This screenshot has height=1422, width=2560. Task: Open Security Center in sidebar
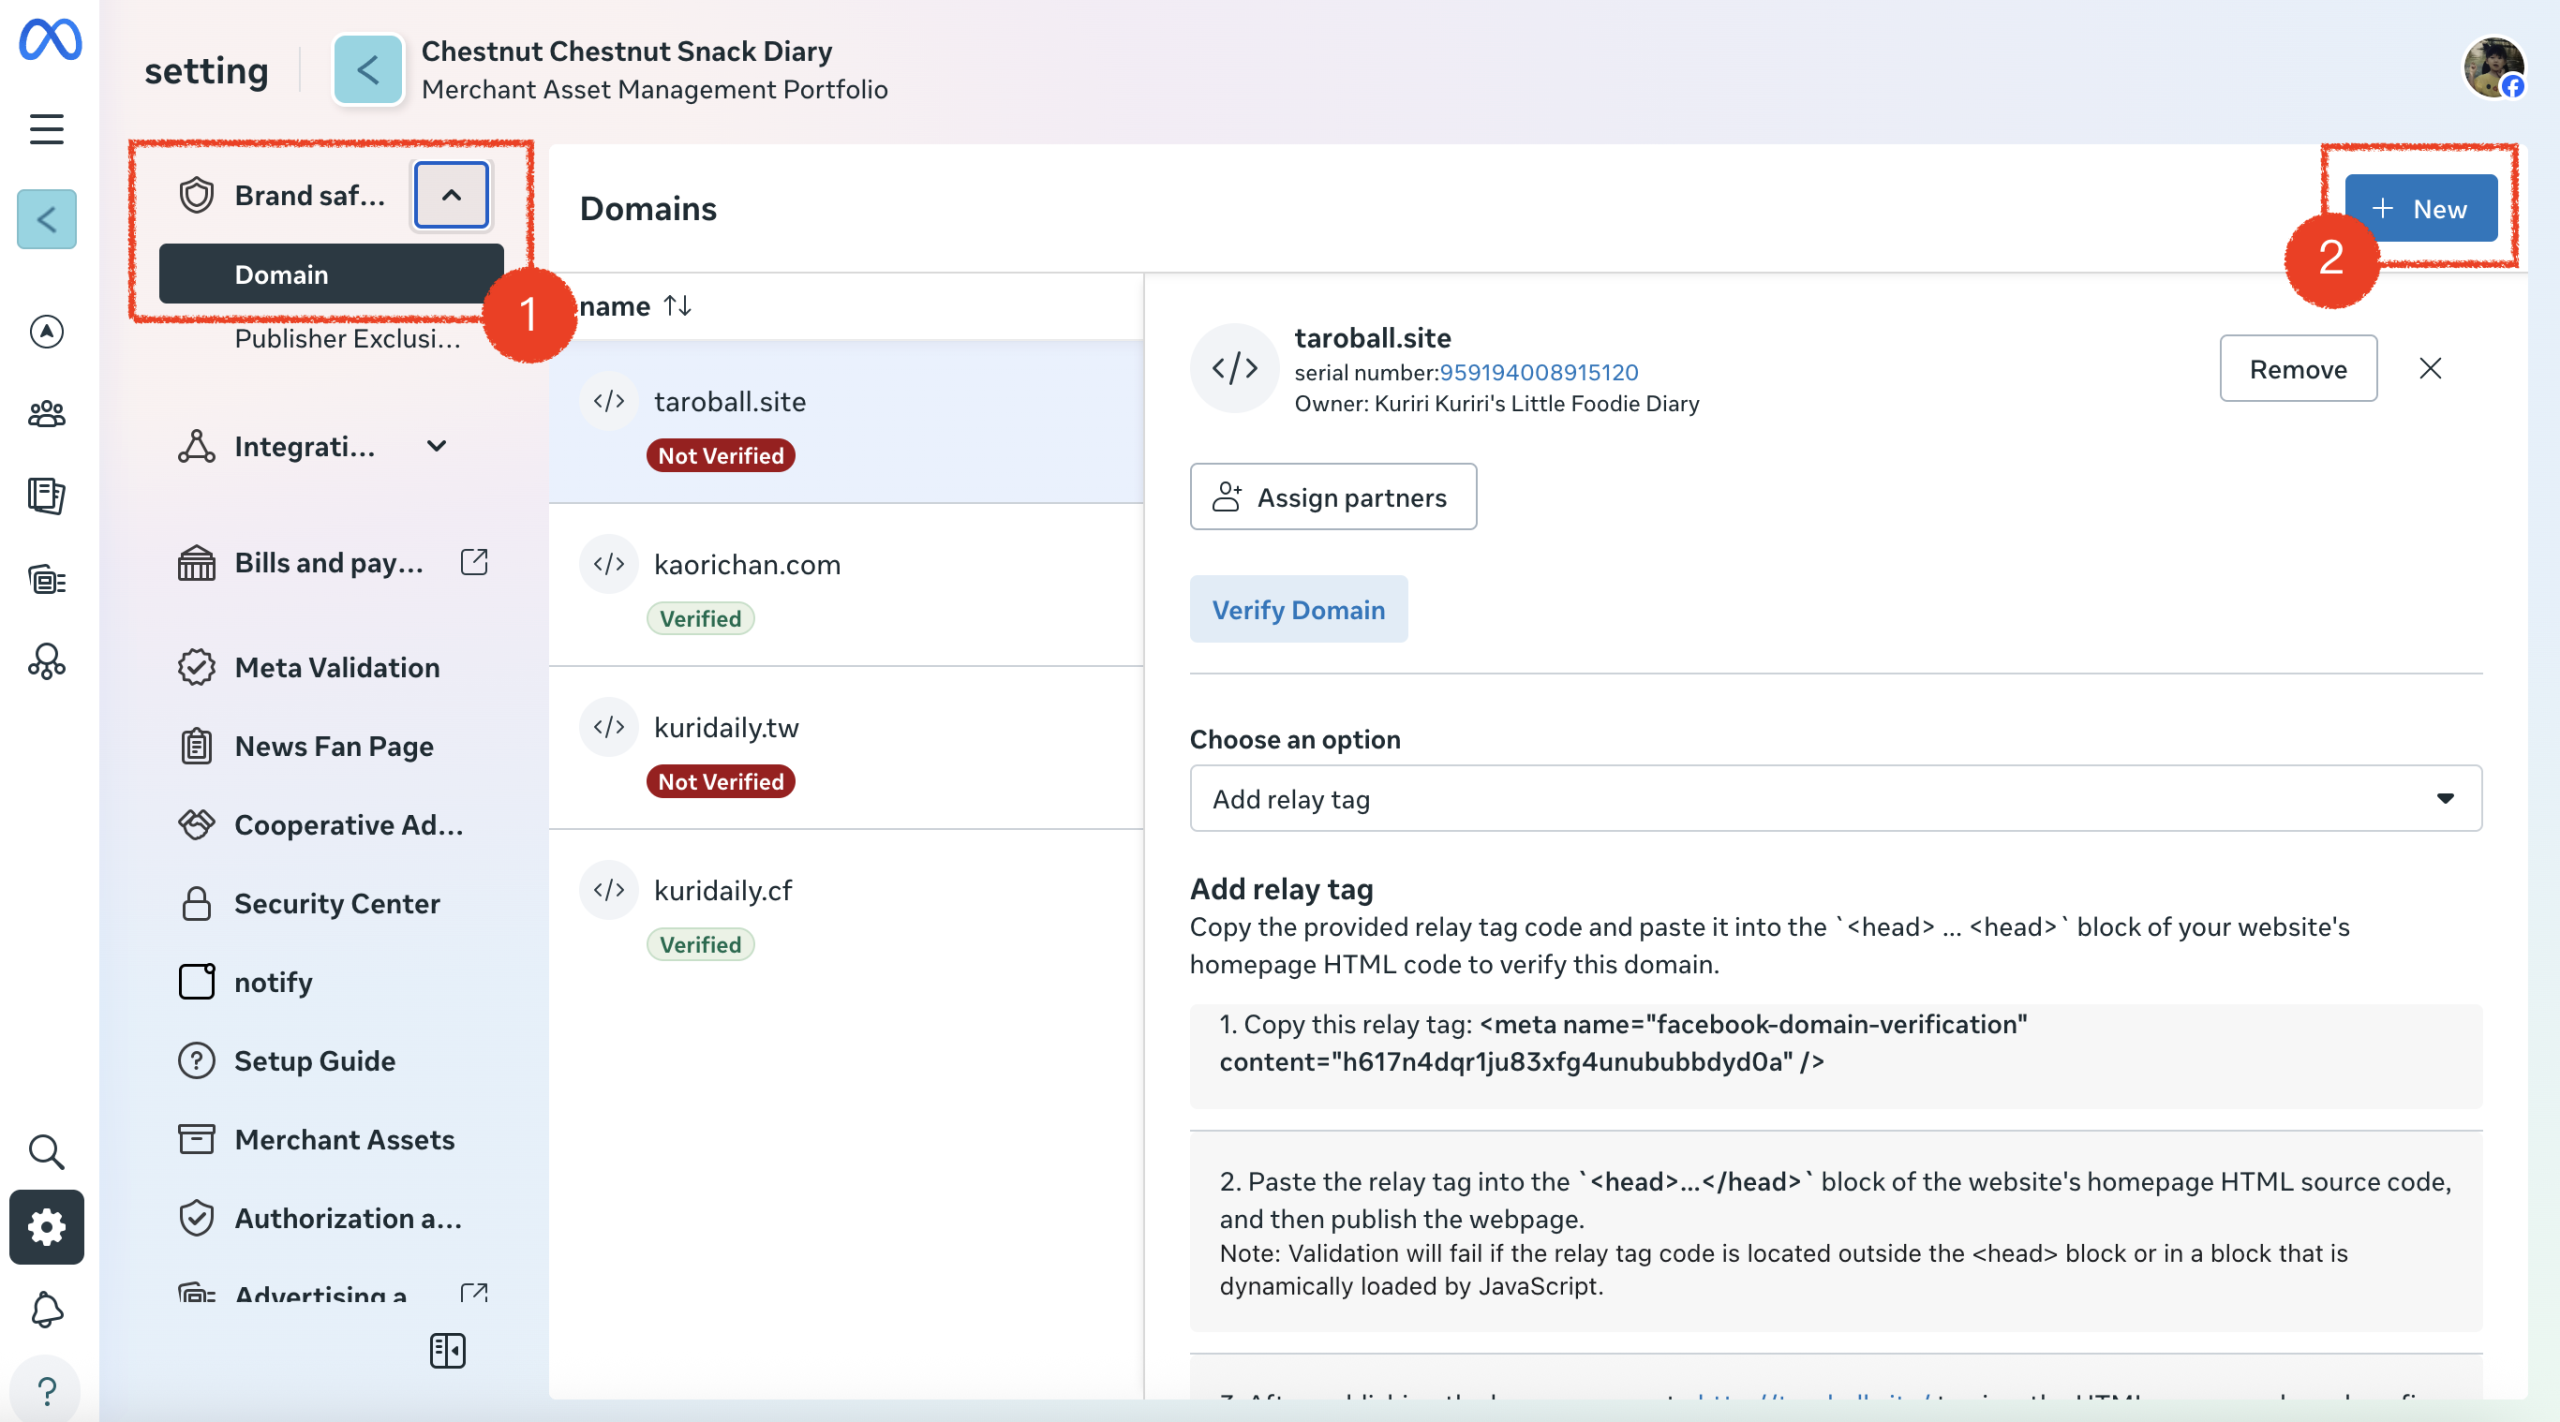336,903
